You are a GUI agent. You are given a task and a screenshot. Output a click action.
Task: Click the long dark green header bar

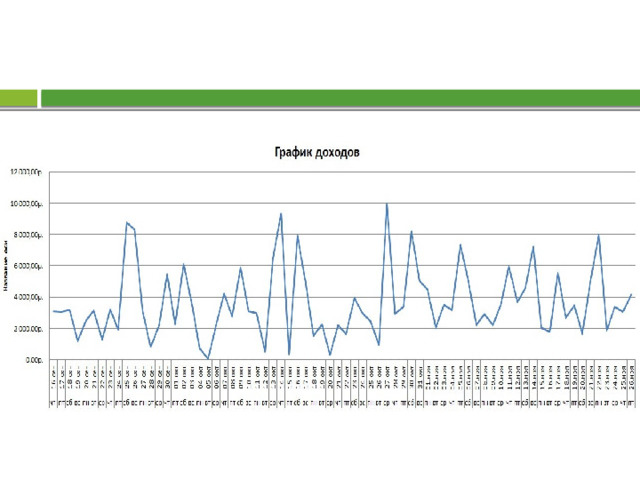tap(340, 97)
